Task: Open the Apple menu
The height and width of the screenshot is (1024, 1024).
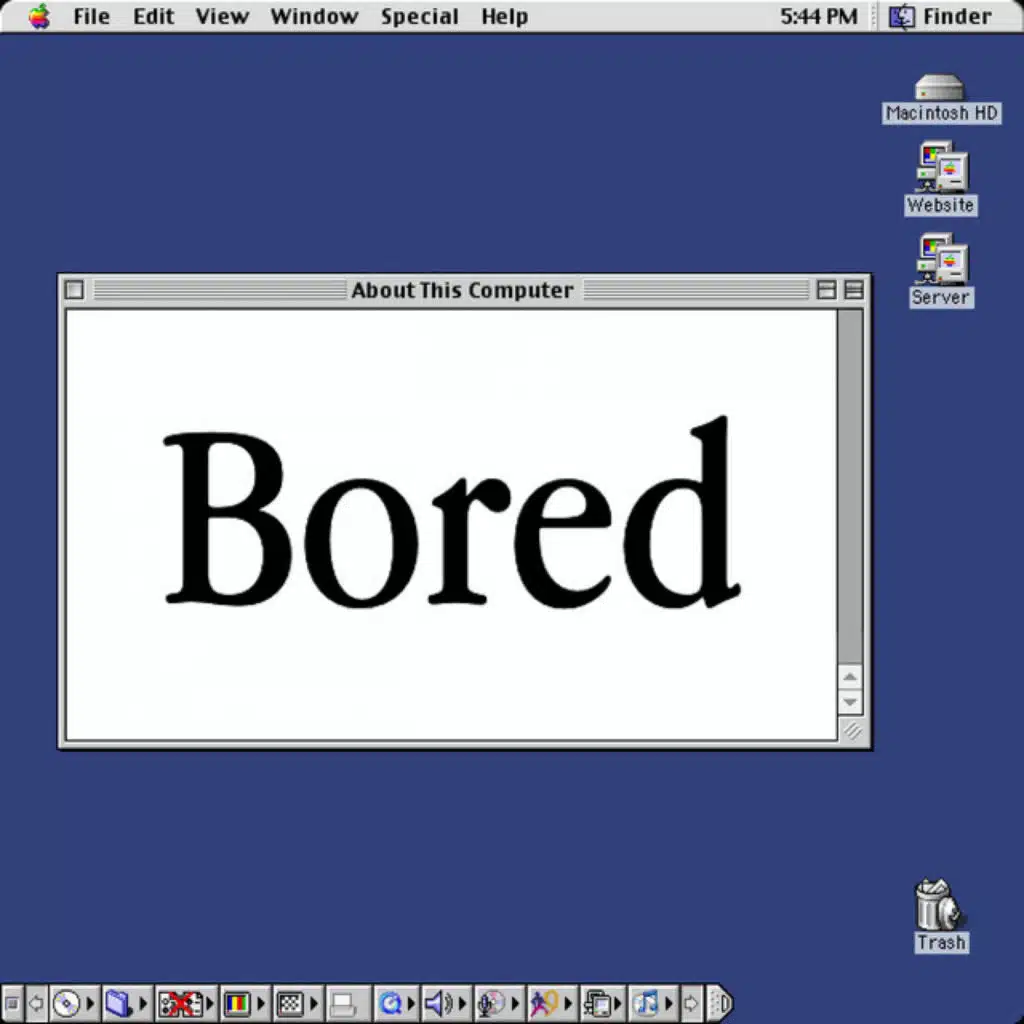Action: (x=39, y=16)
